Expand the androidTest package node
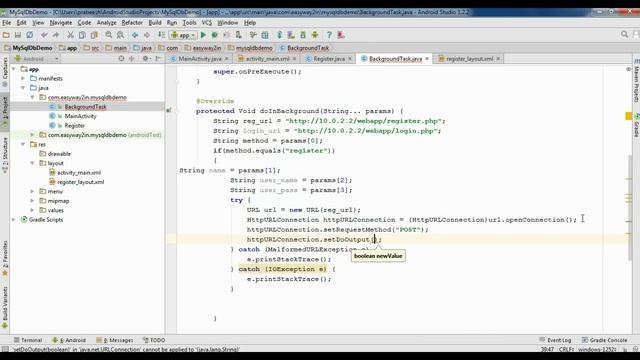Image resolution: width=640 pixels, height=360 pixels. [x=33, y=135]
